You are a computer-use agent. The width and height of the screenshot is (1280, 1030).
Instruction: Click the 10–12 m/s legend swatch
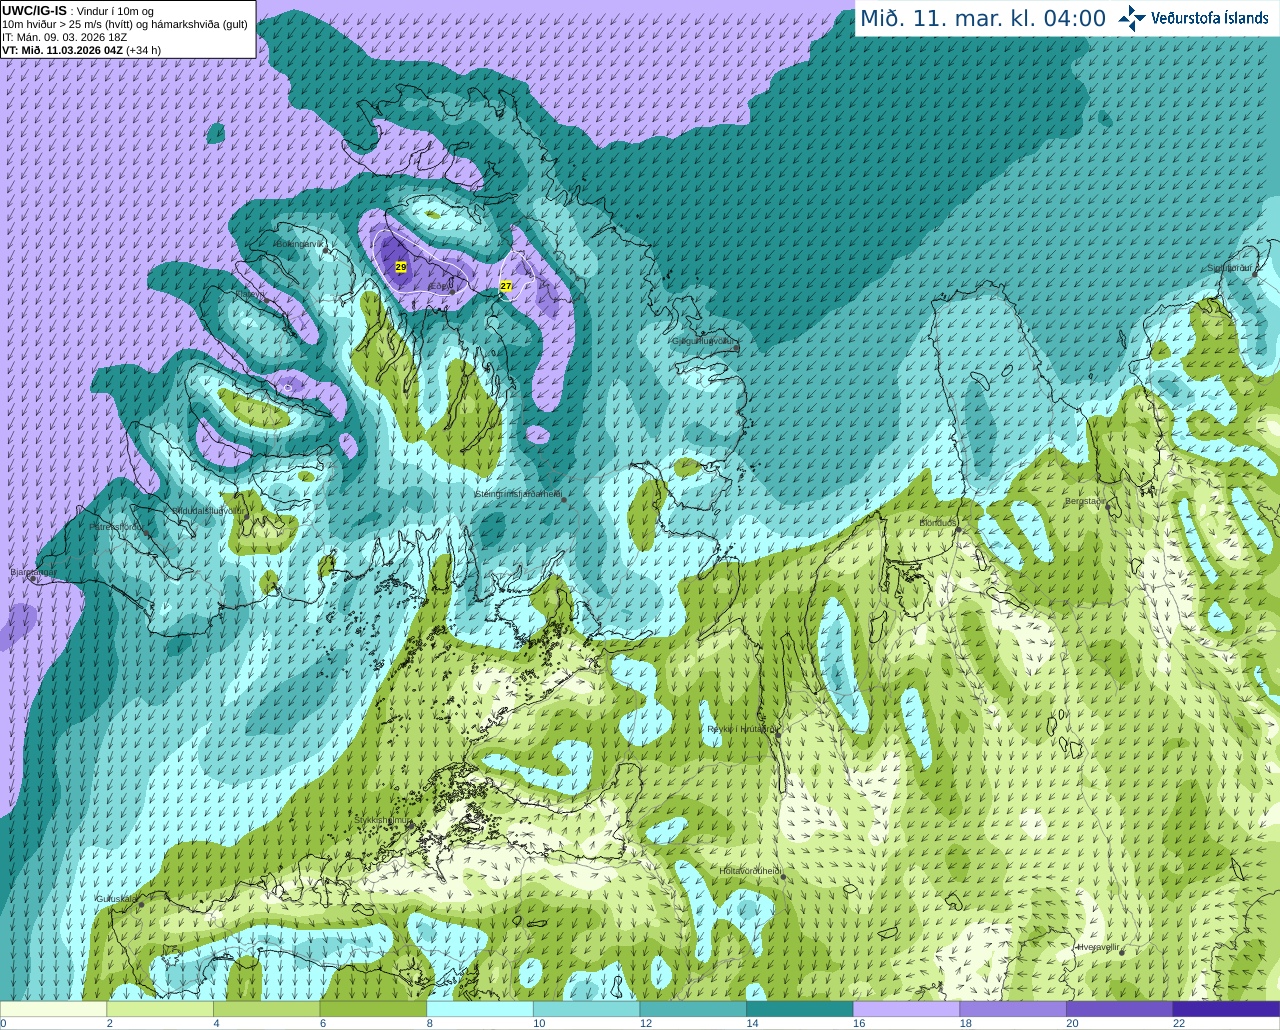[586, 1009]
